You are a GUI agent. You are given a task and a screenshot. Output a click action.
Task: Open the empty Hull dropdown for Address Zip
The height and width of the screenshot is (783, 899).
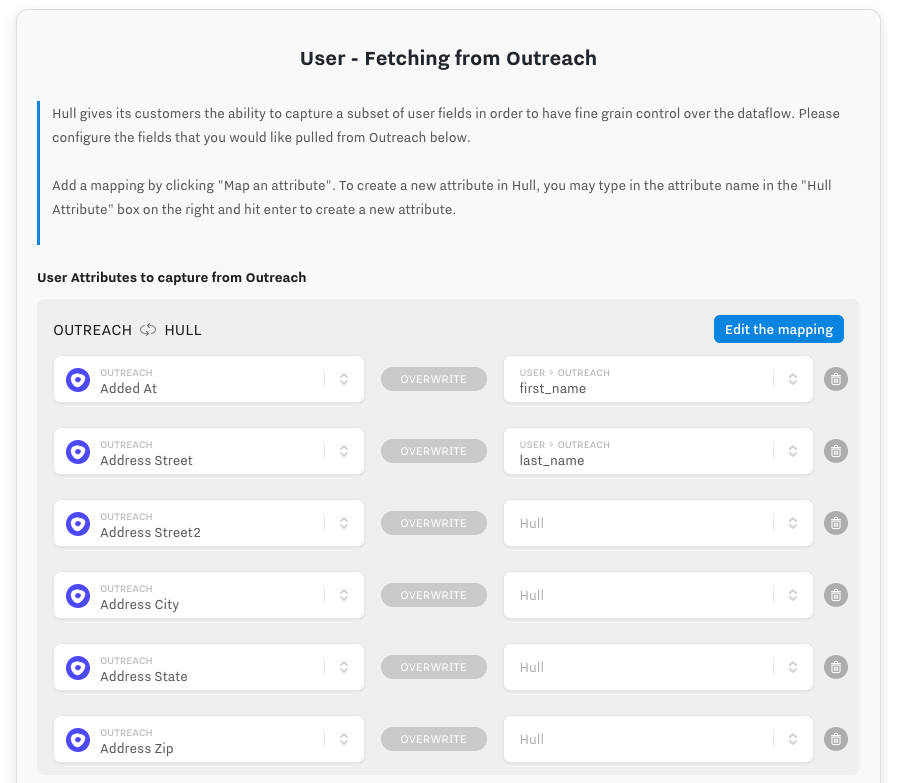[x=658, y=739]
